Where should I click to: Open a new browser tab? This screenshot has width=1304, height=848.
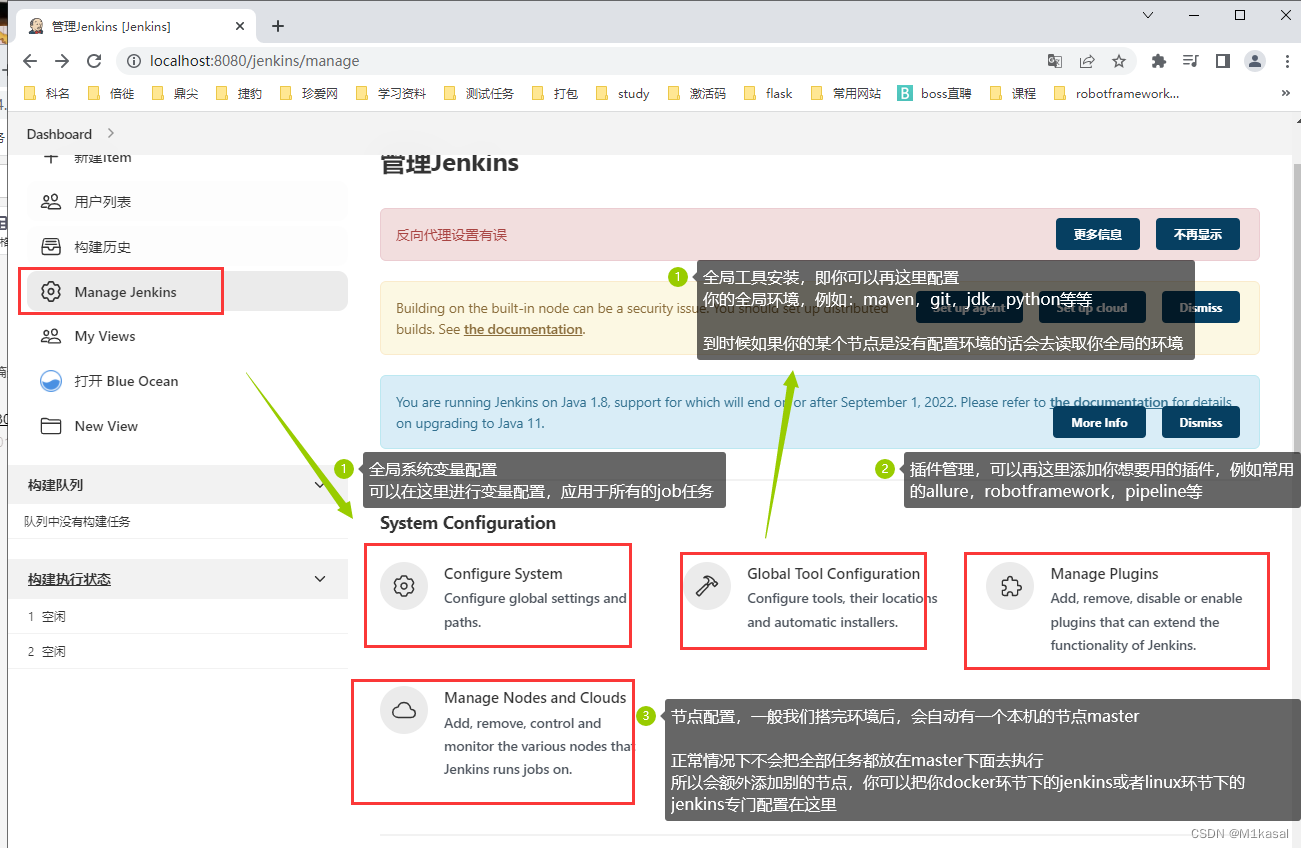tap(278, 26)
